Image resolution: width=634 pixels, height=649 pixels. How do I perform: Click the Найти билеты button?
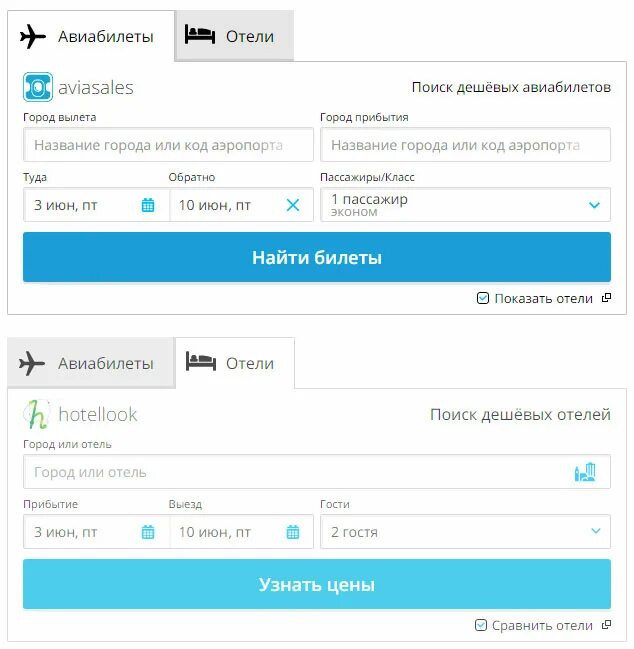(317, 257)
